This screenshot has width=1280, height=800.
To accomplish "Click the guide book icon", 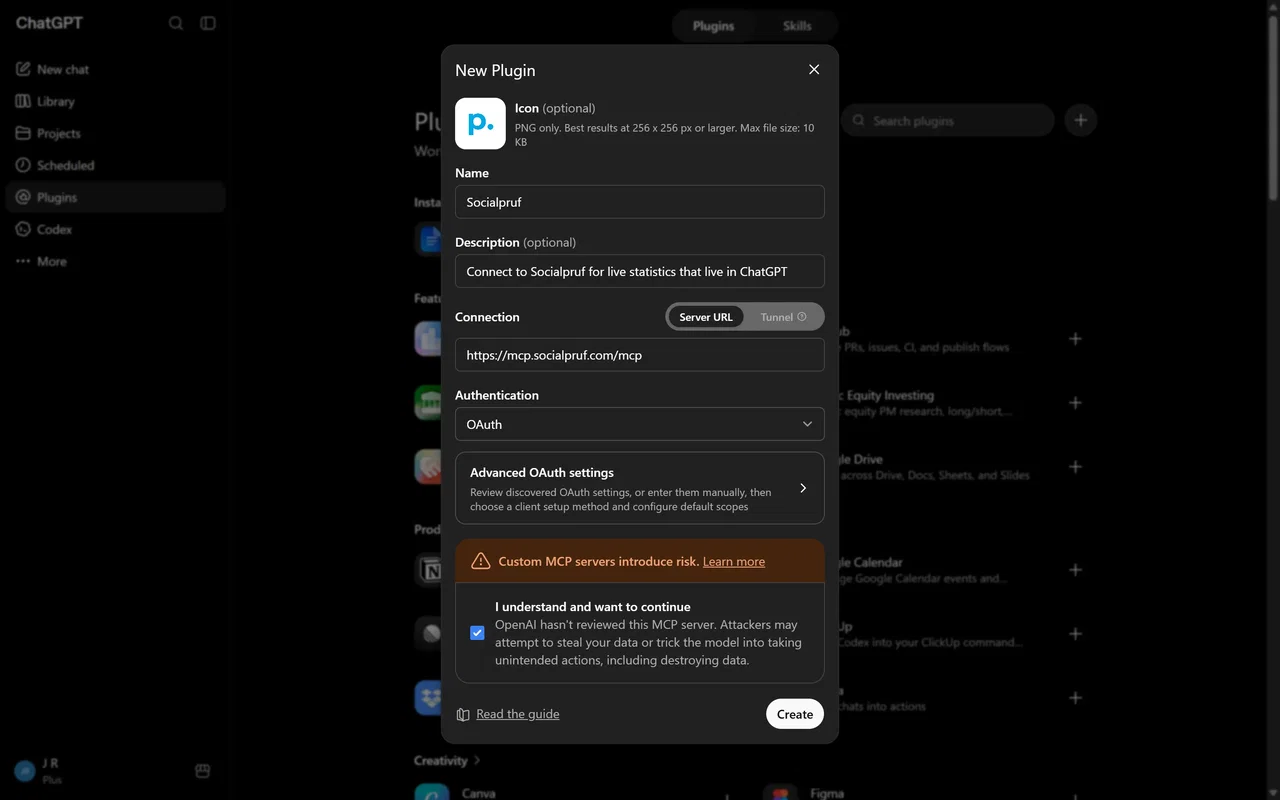I will [463, 714].
